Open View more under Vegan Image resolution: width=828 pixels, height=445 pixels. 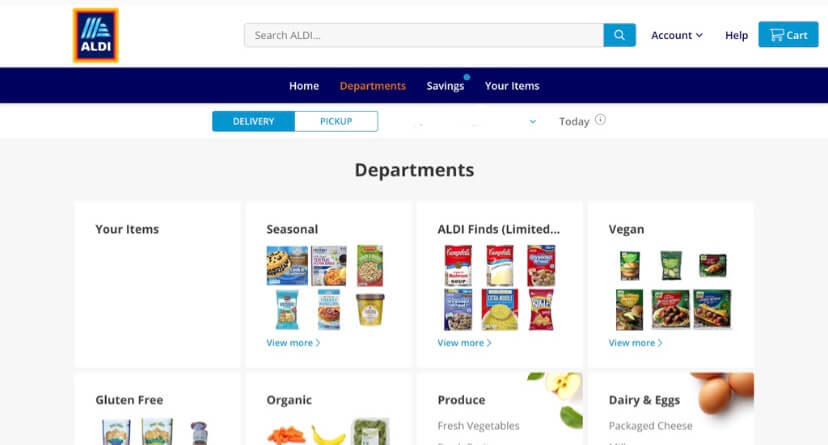click(635, 343)
